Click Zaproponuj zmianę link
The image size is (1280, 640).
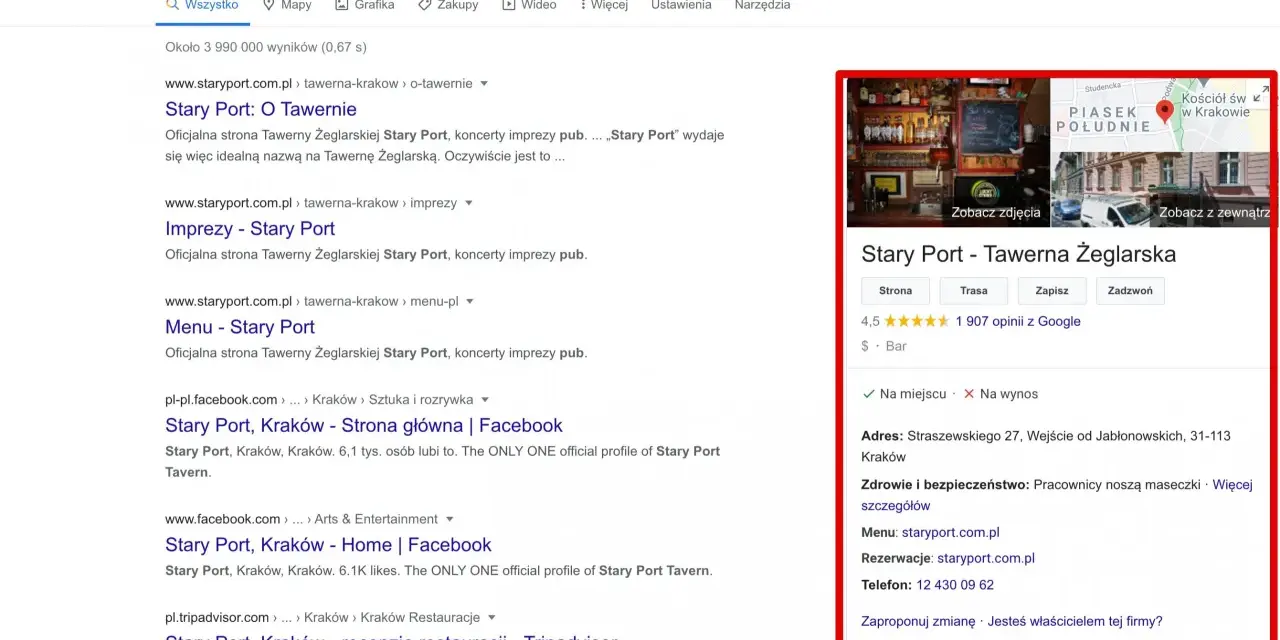[x=918, y=621]
